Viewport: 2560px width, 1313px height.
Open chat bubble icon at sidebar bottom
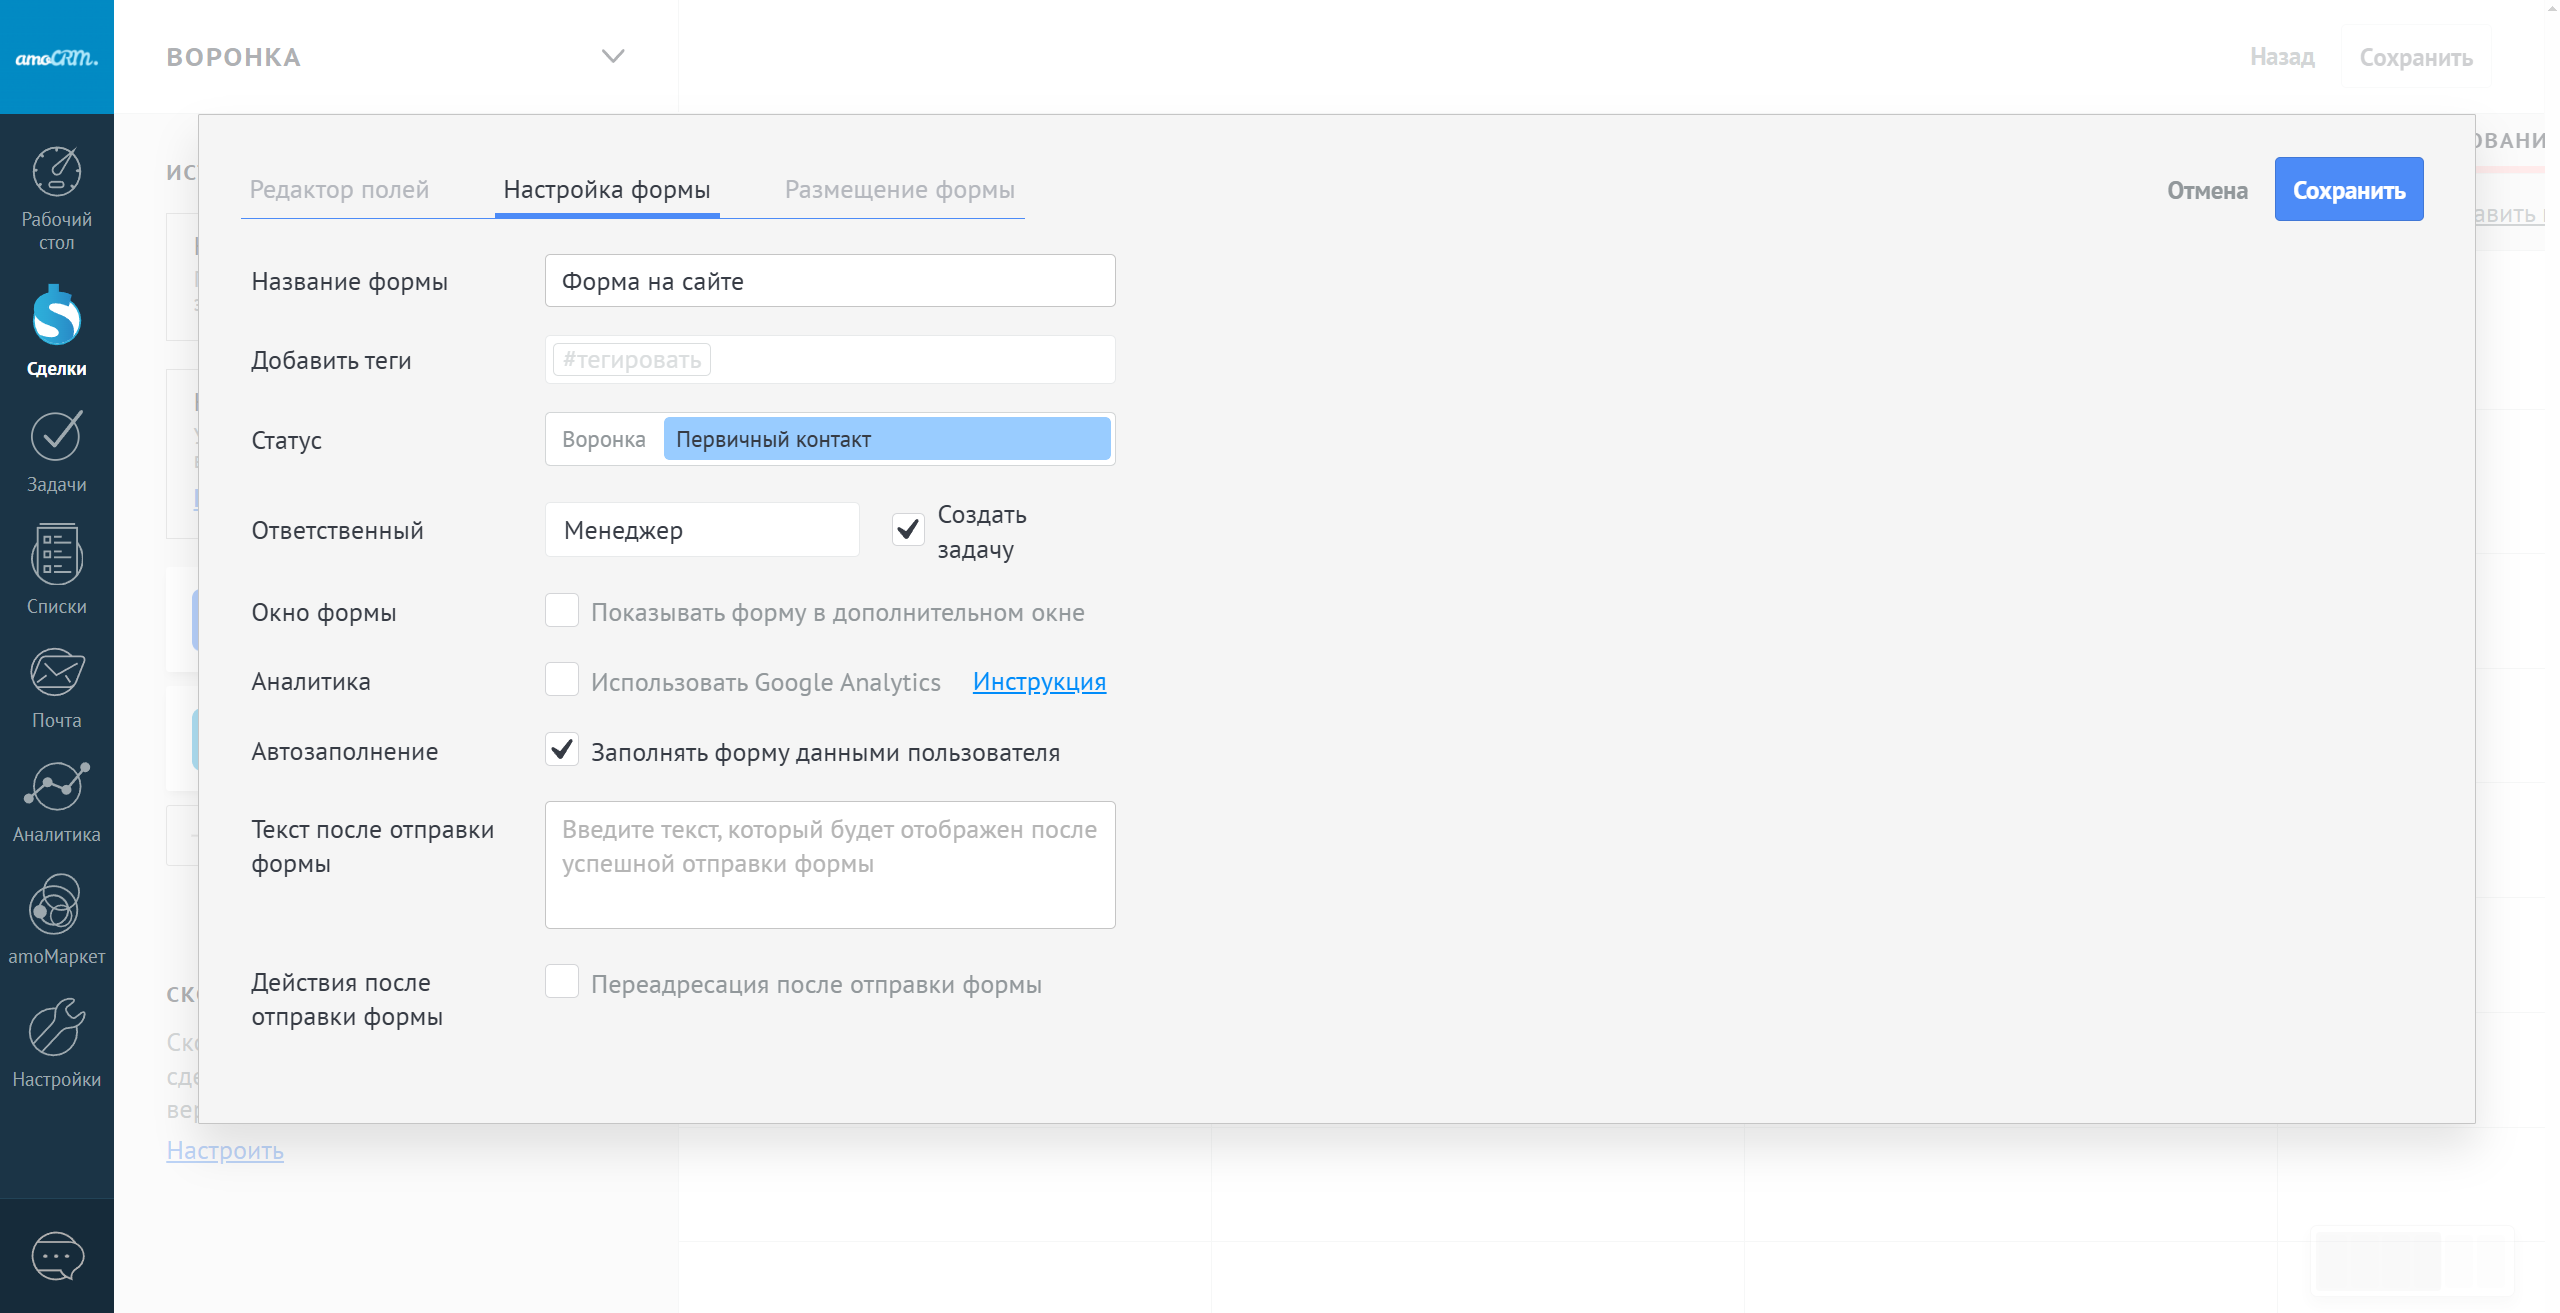(57, 1255)
